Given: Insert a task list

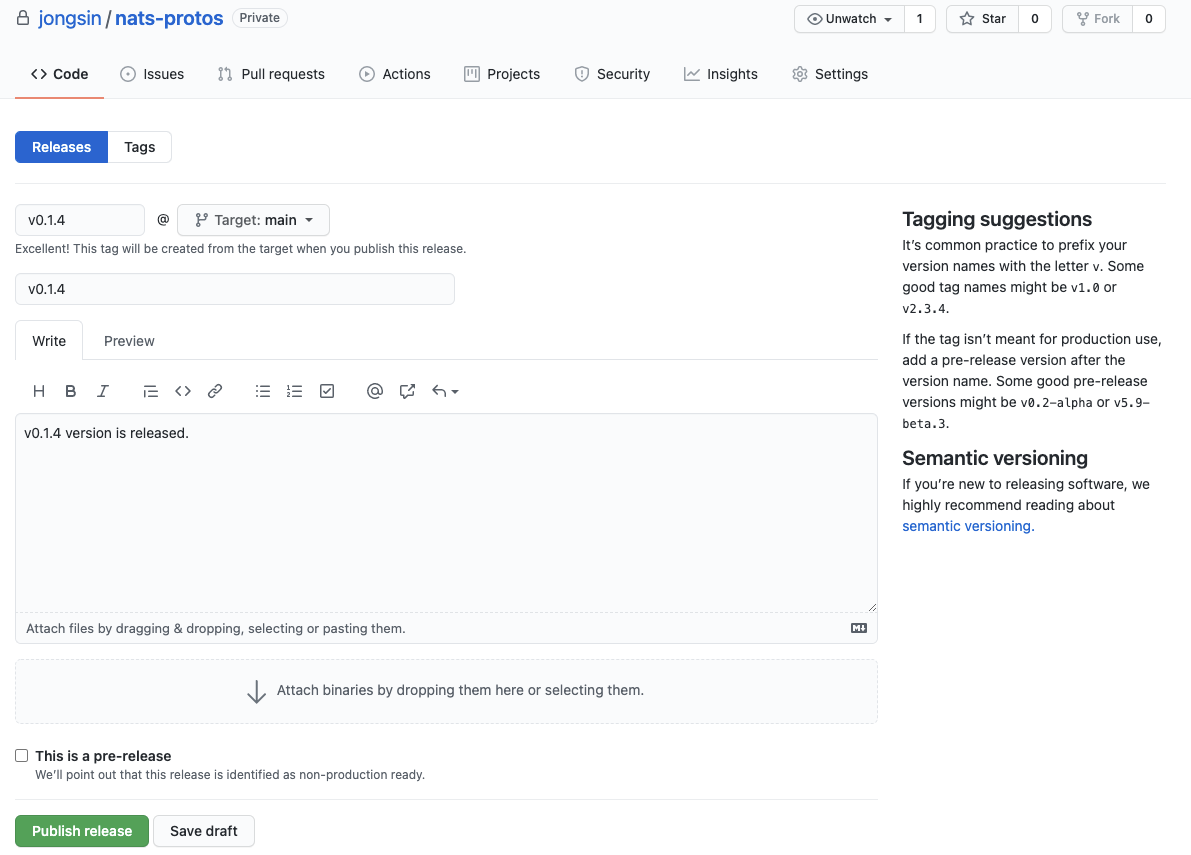Looking at the screenshot, I should [327, 391].
